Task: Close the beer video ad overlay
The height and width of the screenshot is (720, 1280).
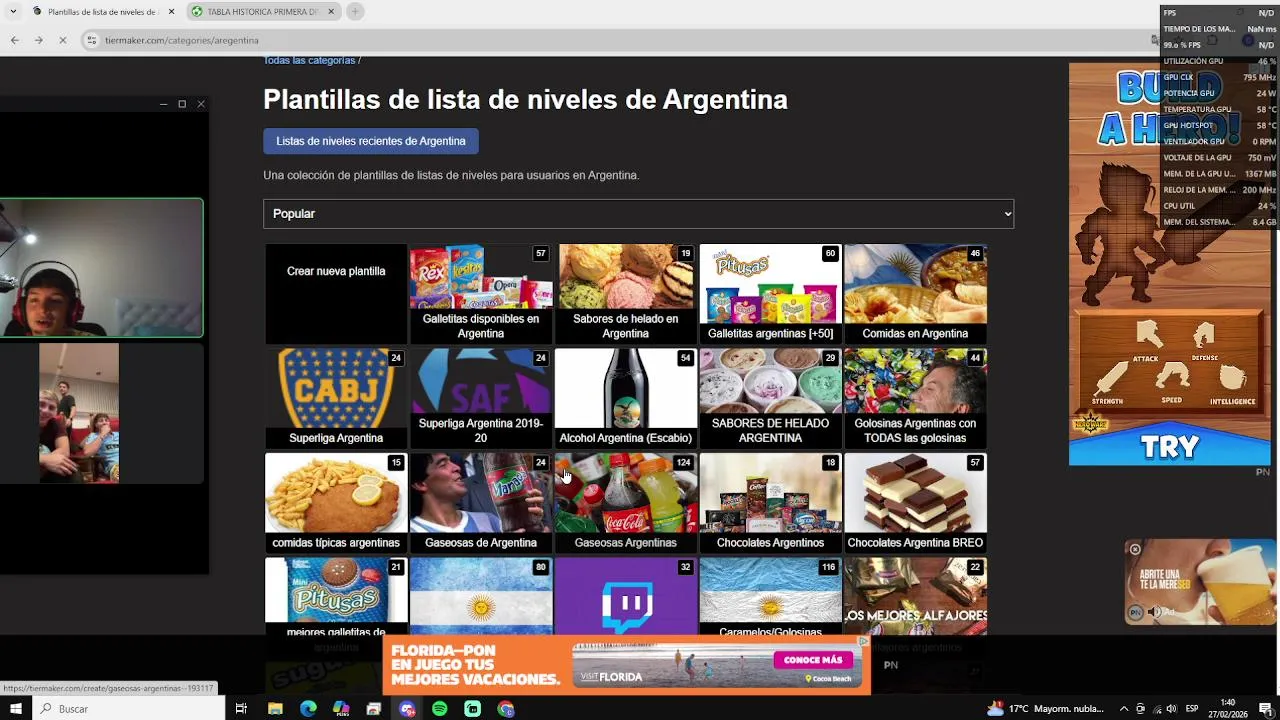Action: click(1135, 549)
